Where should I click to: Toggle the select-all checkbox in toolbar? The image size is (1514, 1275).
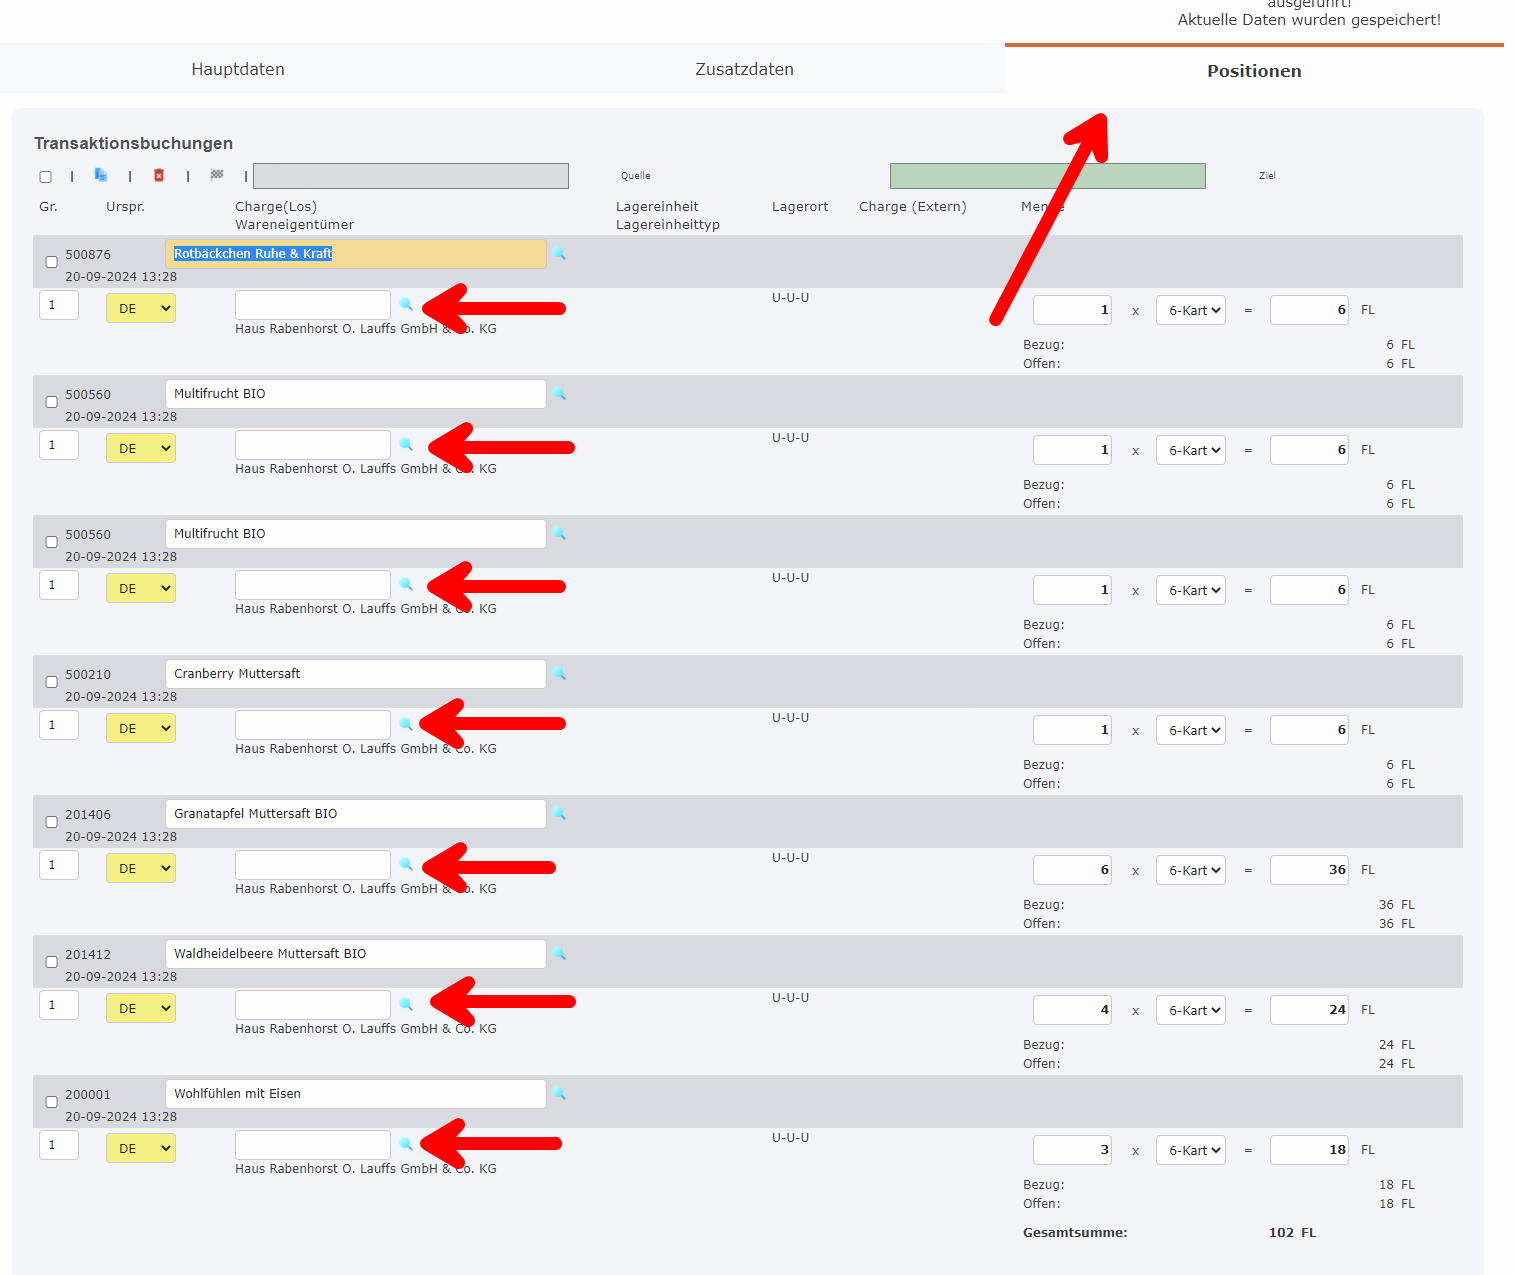46,177
